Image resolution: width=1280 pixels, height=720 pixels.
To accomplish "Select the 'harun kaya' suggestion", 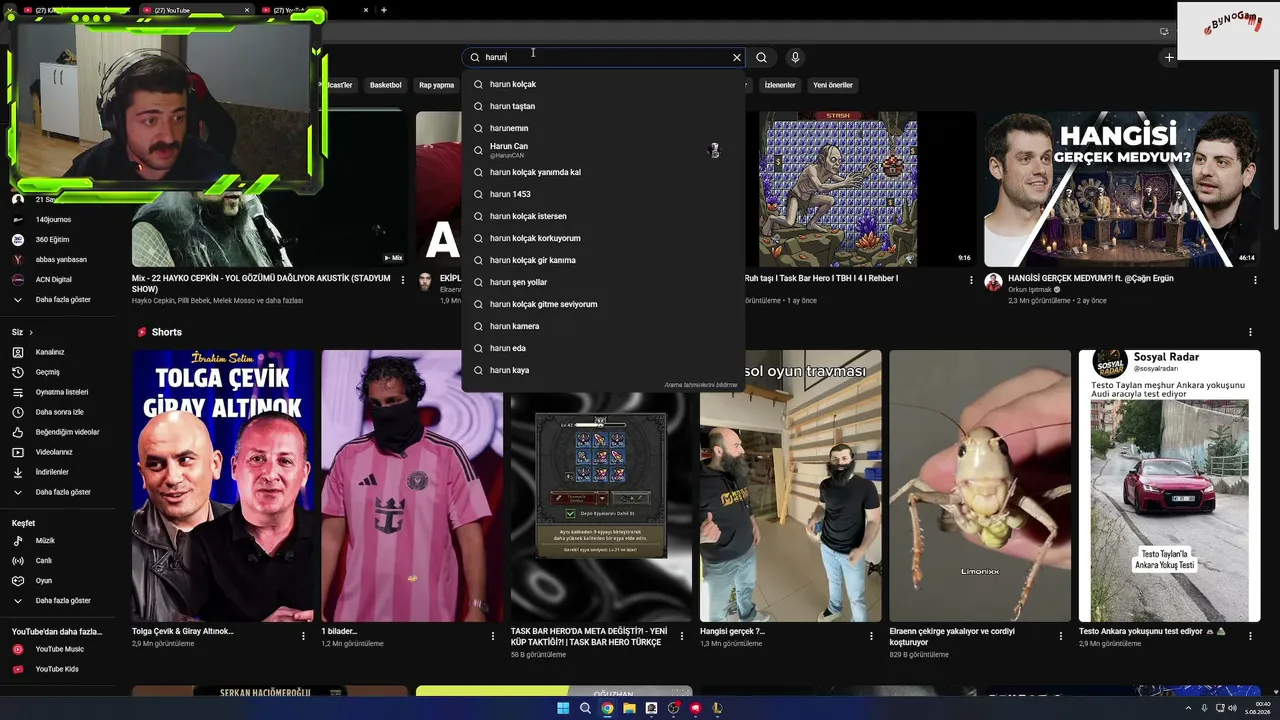I will pyautogui.click(x=603, y=370).
